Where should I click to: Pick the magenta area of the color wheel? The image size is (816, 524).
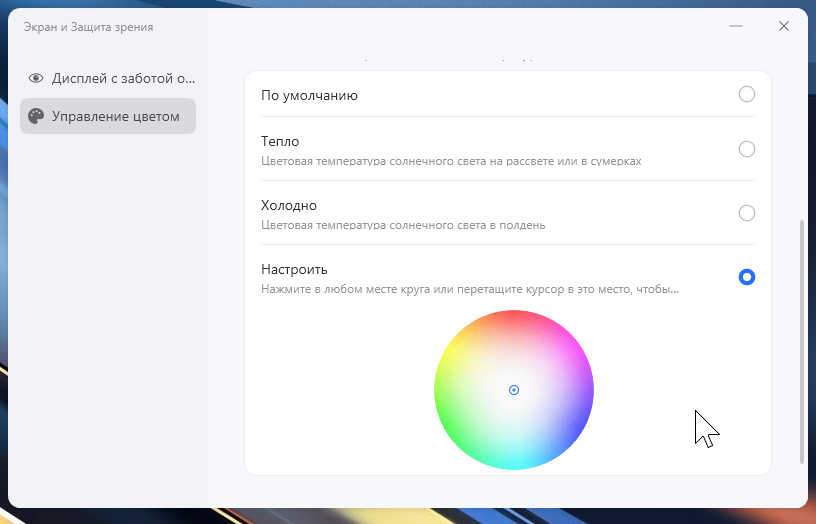pyautogui.click(x=576, y=354)
